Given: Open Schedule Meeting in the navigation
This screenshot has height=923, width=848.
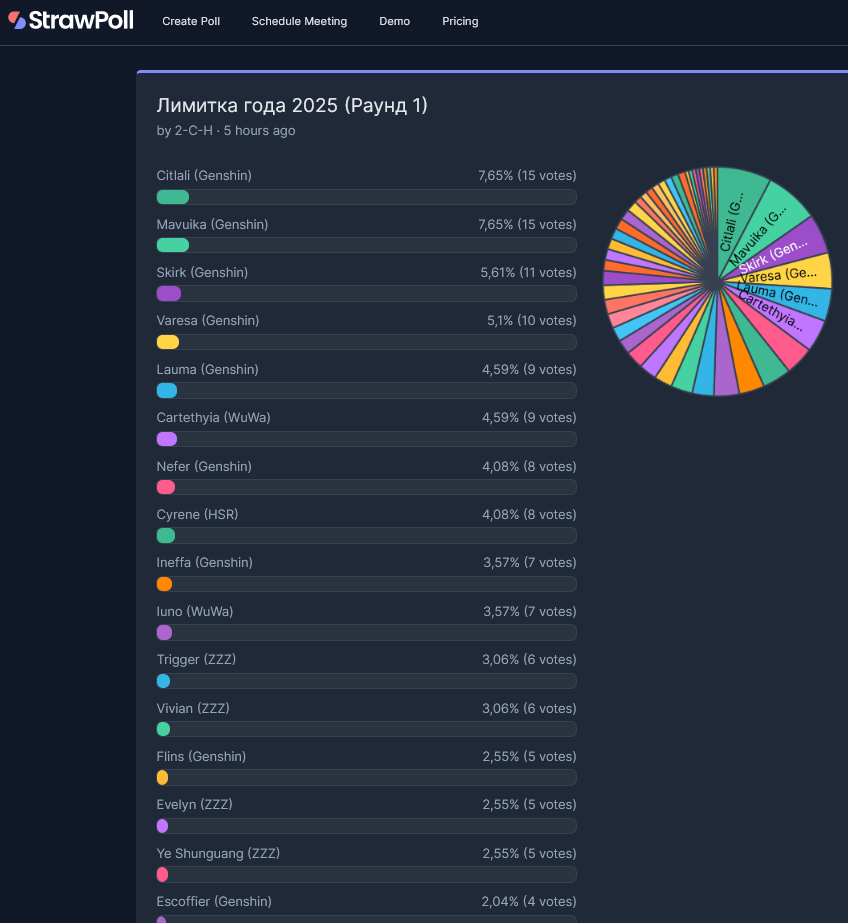Looking at the screenshot, I should tap(299, 21).
